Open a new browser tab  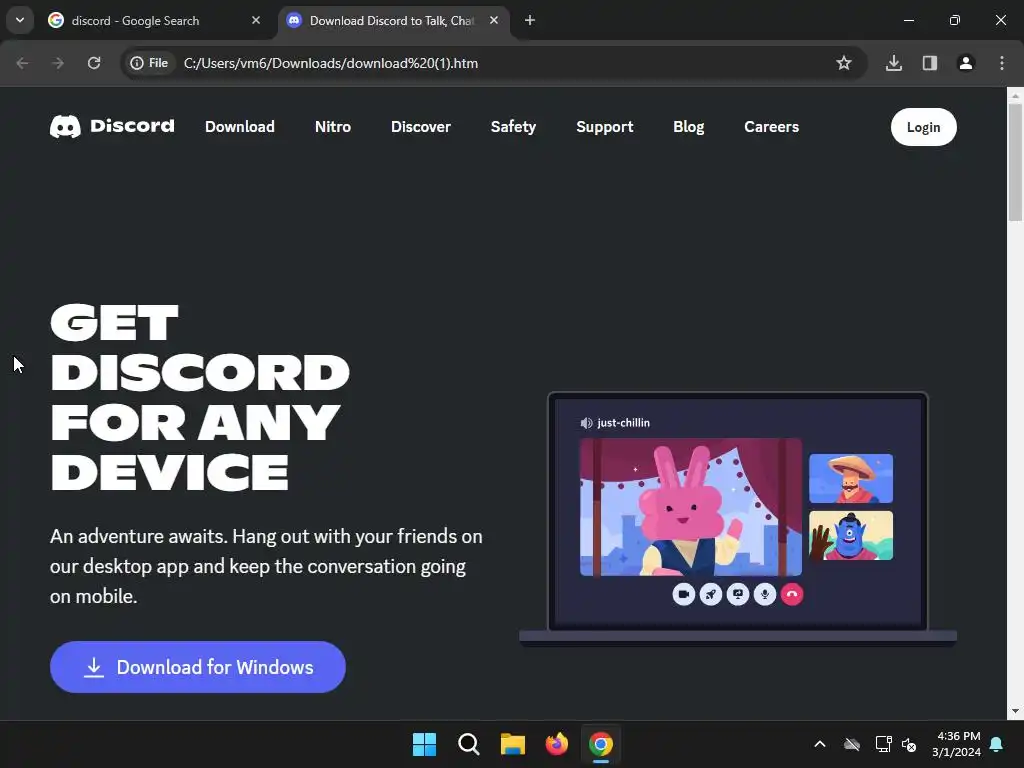[530, 20]
